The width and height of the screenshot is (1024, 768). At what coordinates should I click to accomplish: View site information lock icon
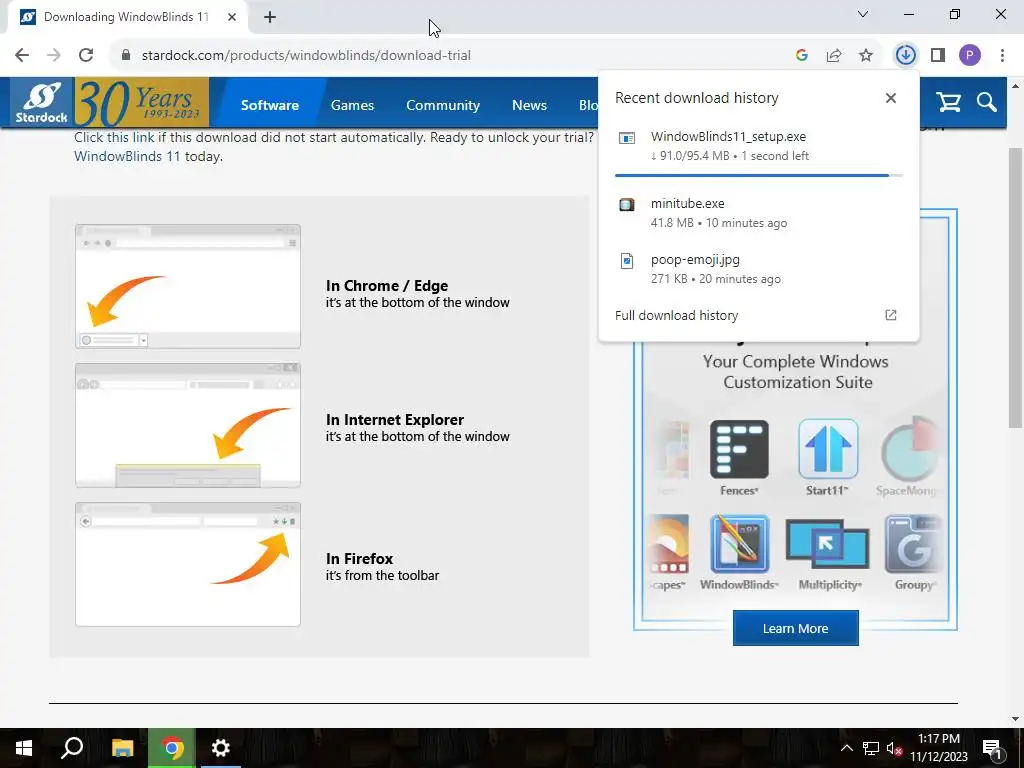(x=126, y=56)
